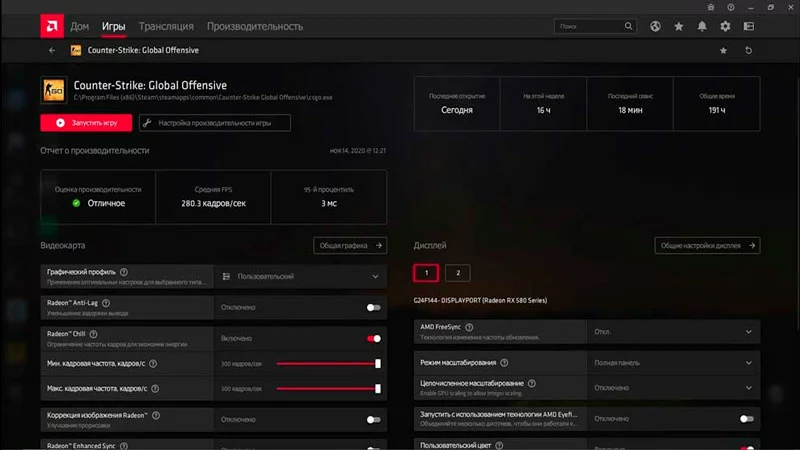
Task: Show help for Мин. кадровая частота
Action: [x=153, y=363]
